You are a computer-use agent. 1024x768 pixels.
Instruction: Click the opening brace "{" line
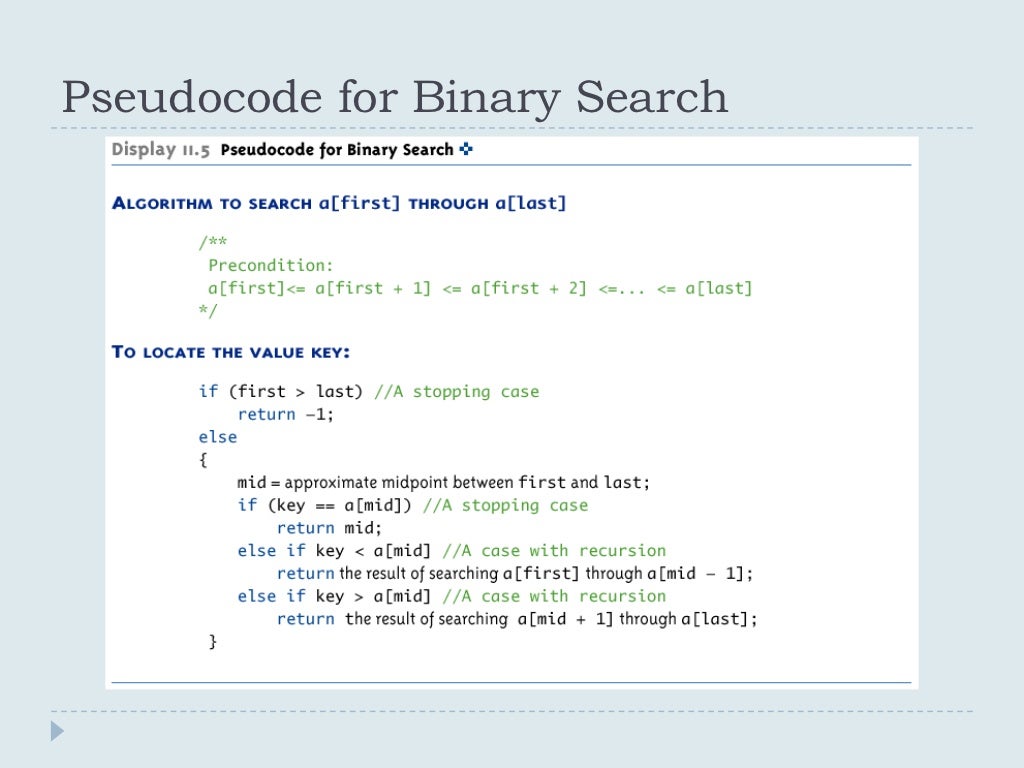point(203,460)
